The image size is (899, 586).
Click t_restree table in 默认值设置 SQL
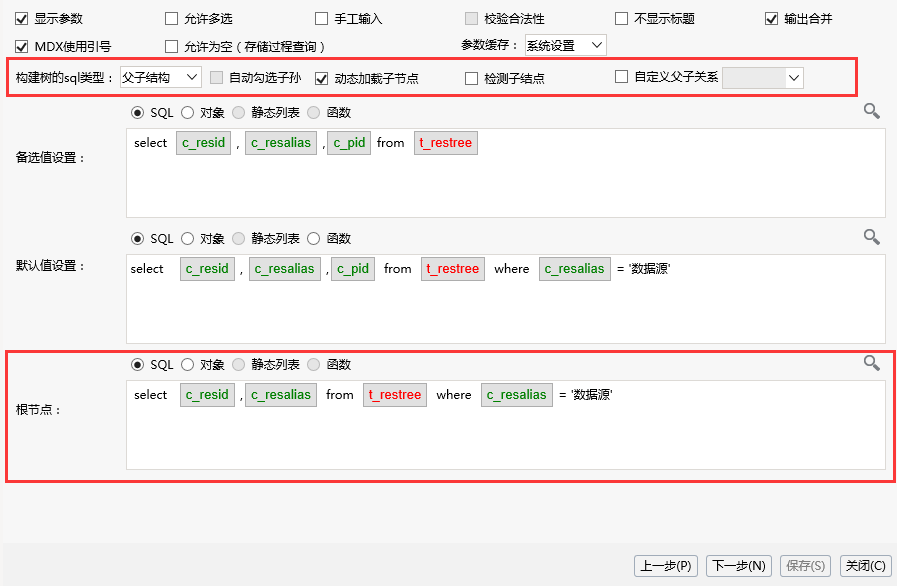point(452,269)
